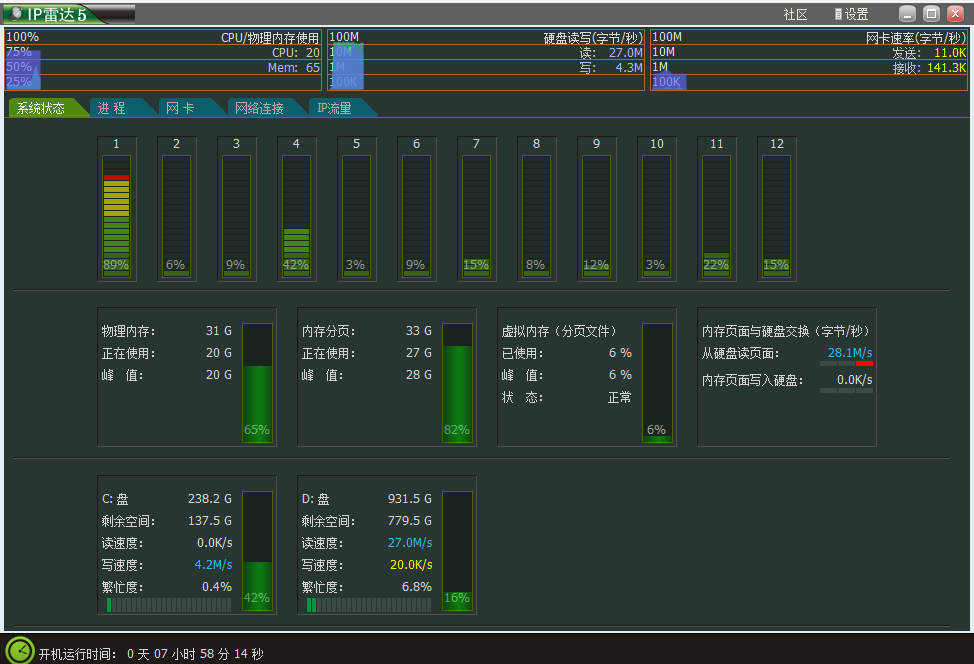Click the 物理内存 65% gauge
974x664 pixels.
(257, 381)
